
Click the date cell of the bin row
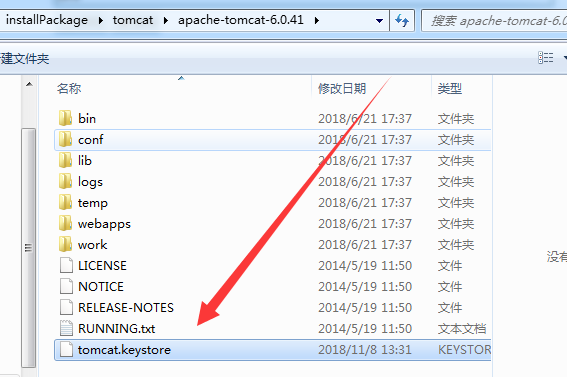point(364,119)
